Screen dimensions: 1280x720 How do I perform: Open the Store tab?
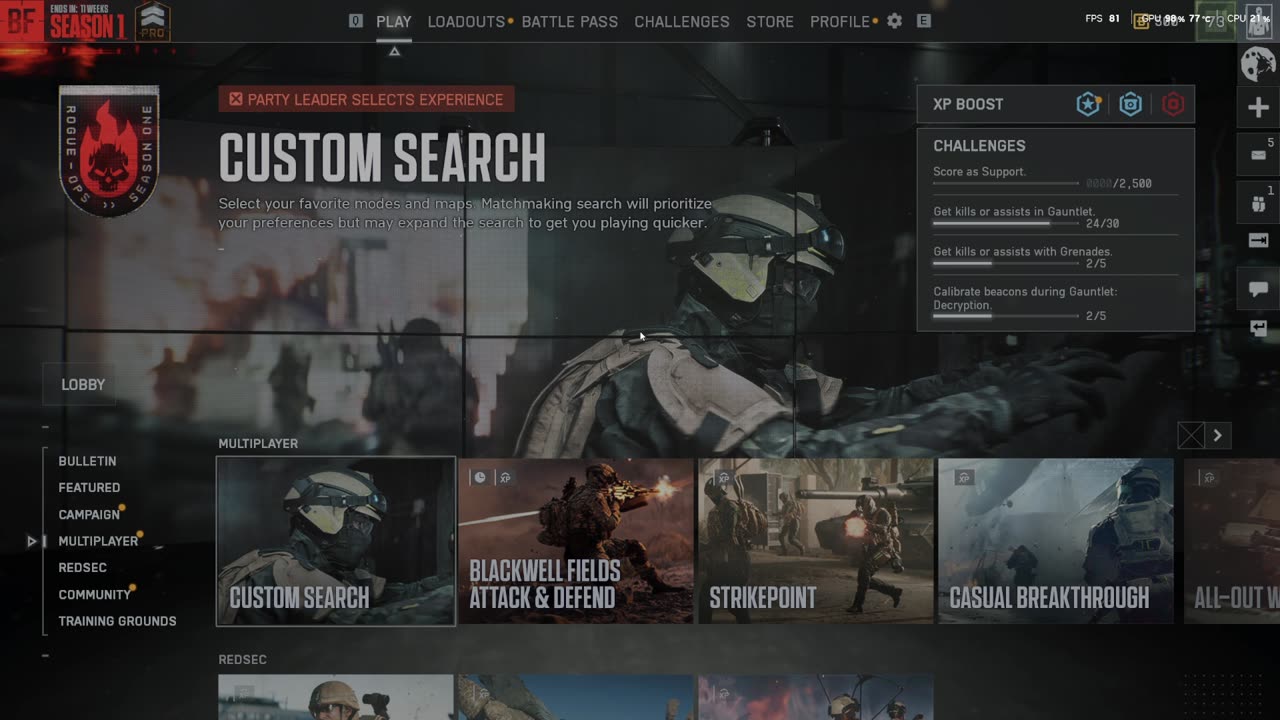pyautogui.click(x=770, y=21)
